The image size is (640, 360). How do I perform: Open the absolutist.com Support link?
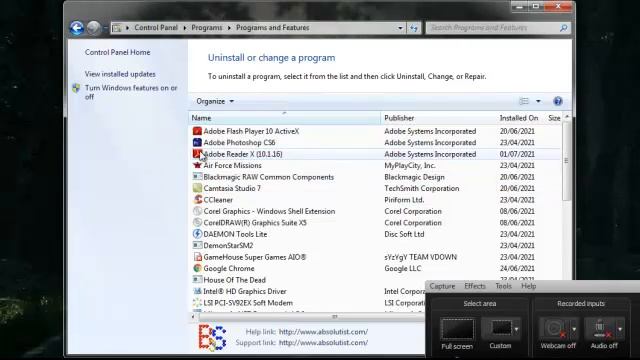pyautogui.click(x=323, y=343)
